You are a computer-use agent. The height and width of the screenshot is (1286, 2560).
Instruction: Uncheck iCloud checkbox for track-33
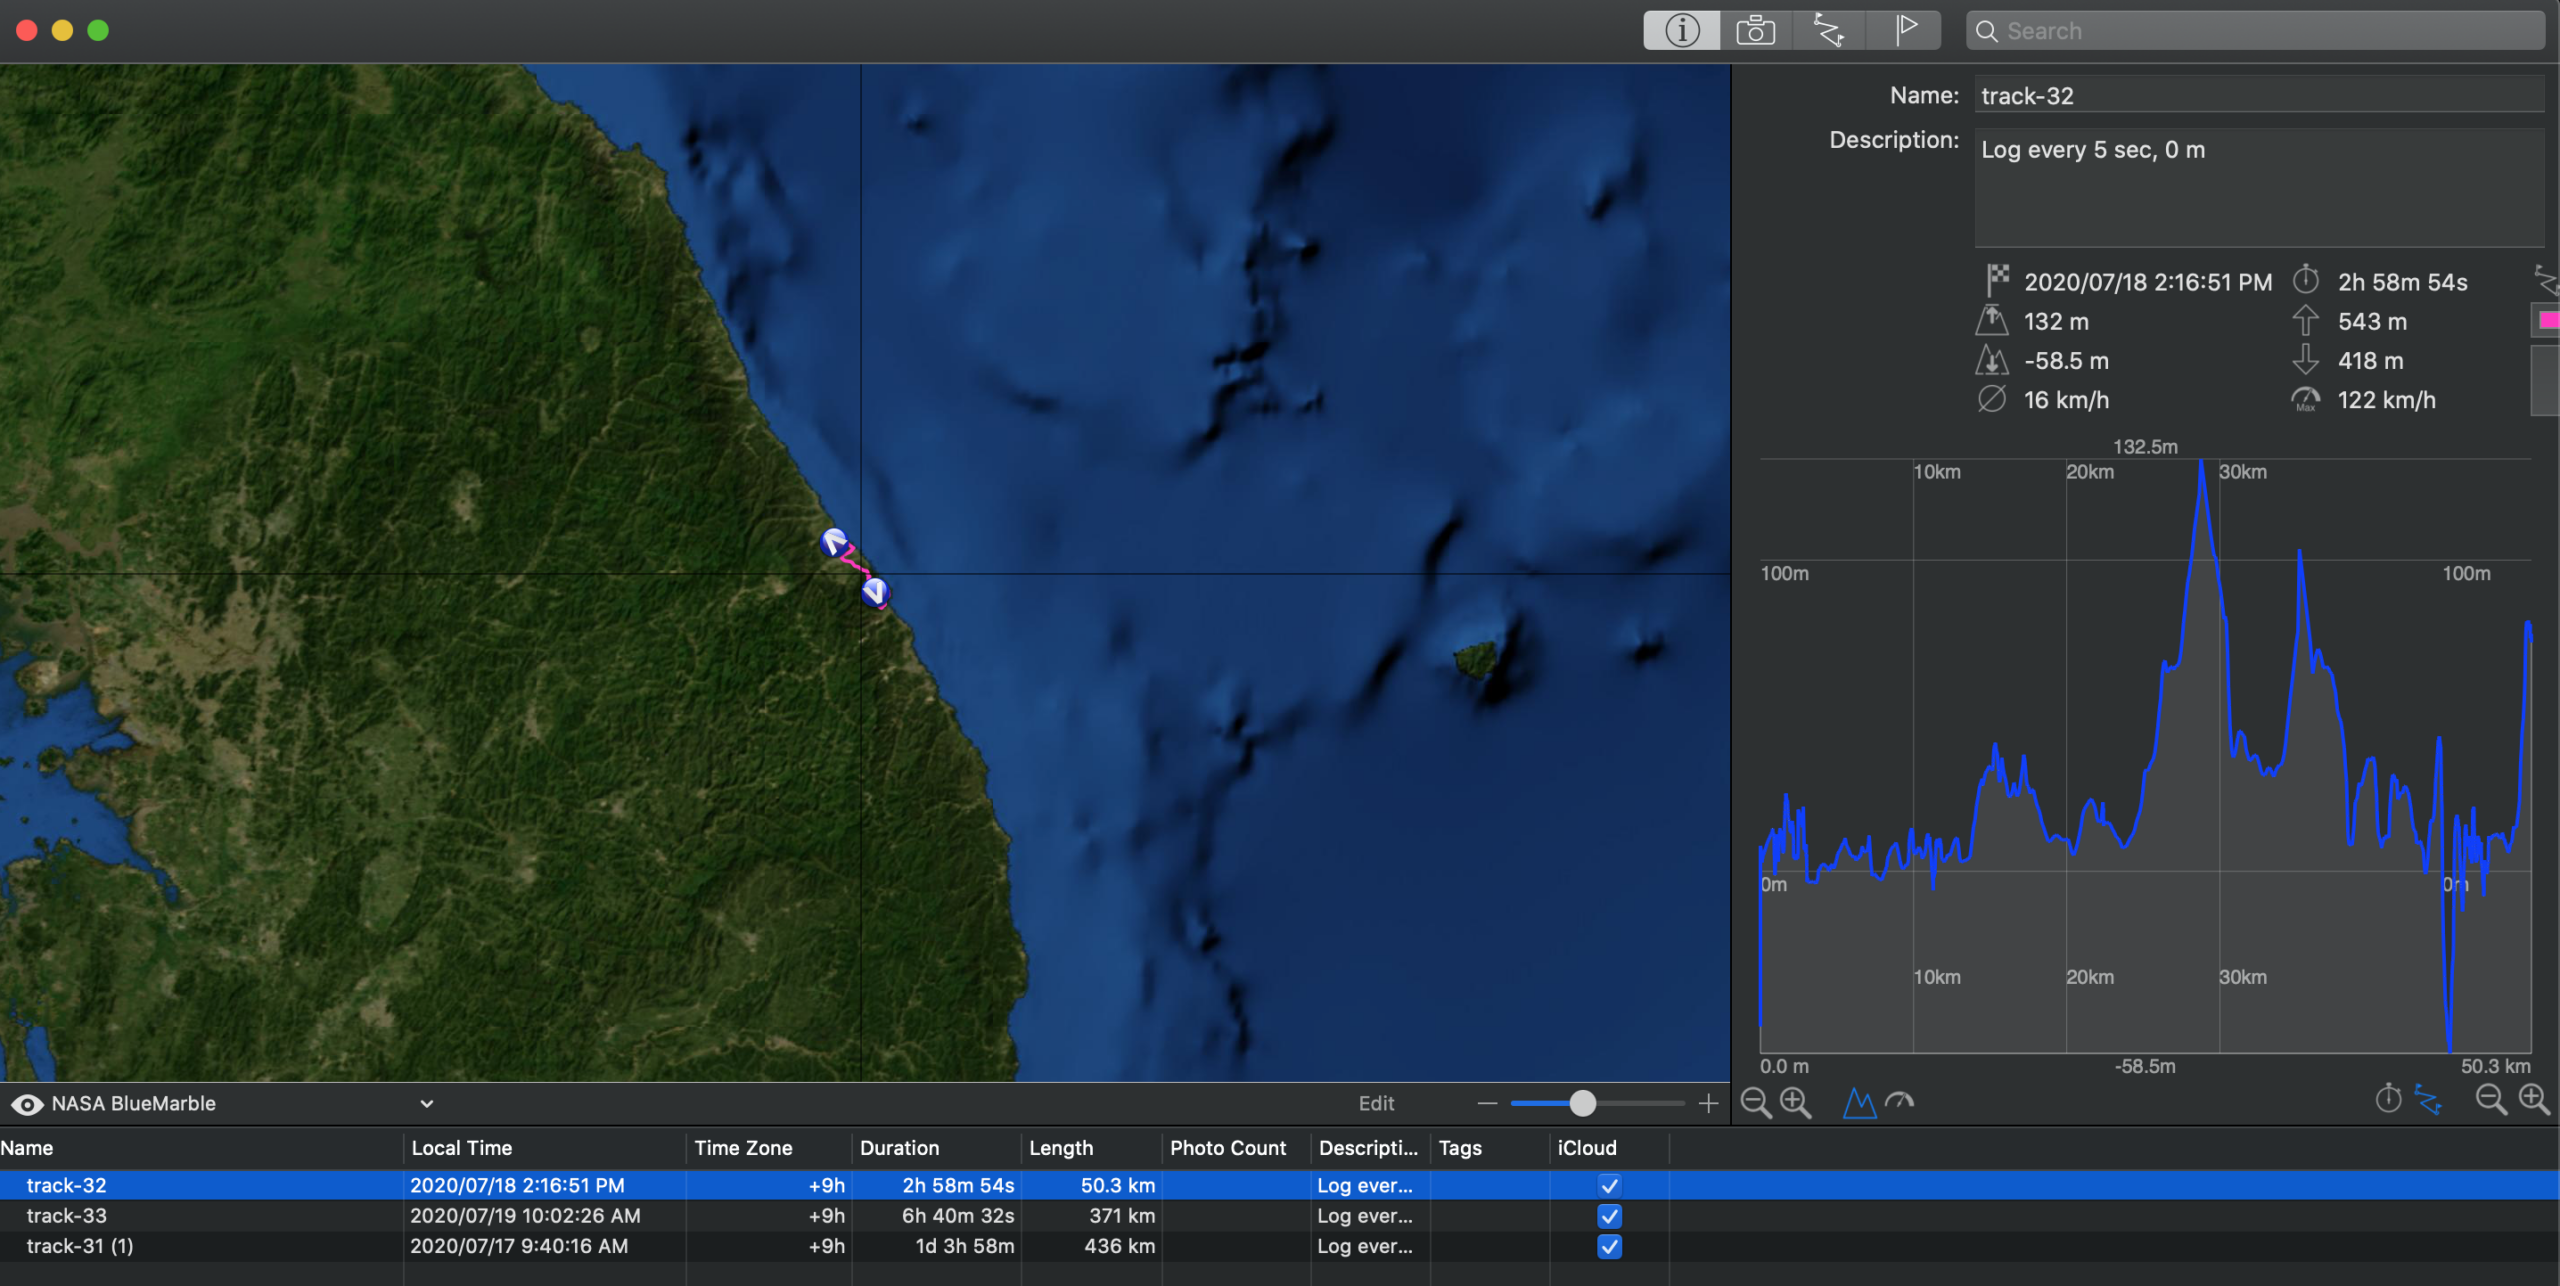1609,1216
